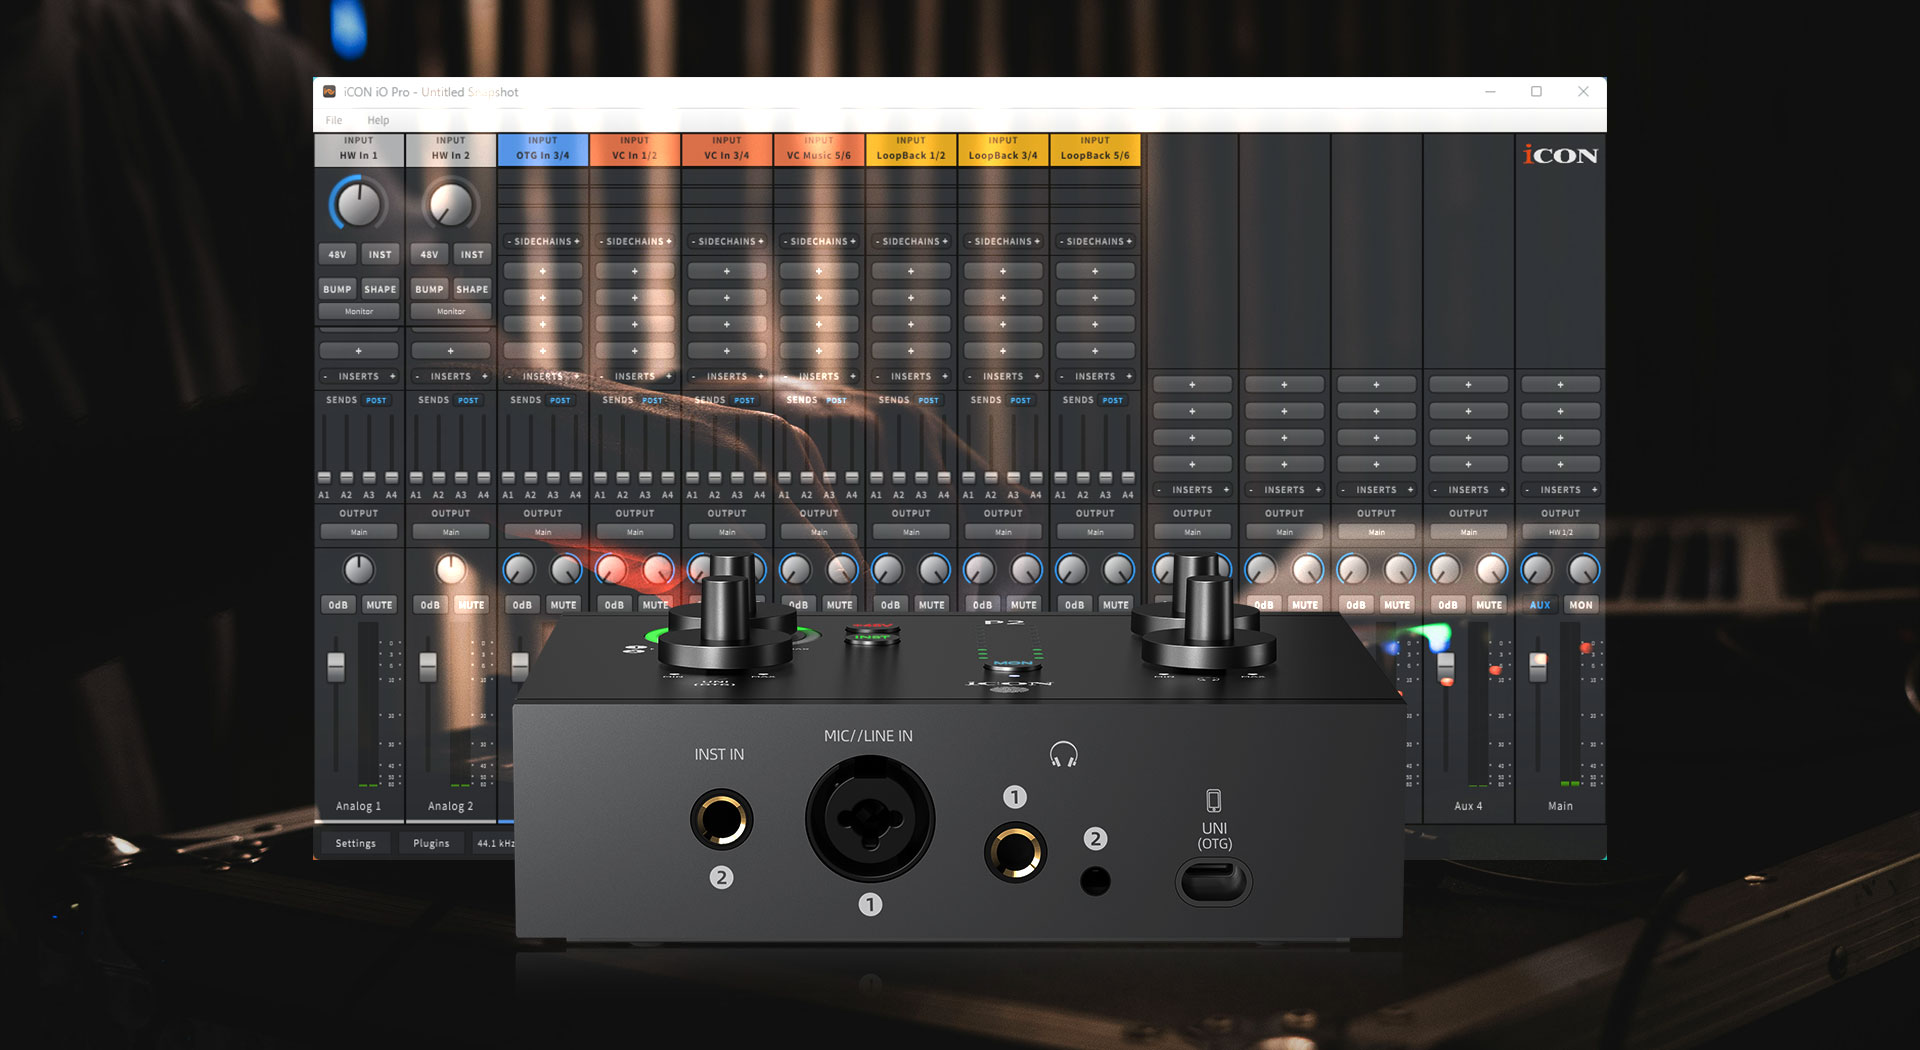The height and width of the screenshot is (1050, 1920).
Task: Switch to the Plugins tab
Action: 432,843
